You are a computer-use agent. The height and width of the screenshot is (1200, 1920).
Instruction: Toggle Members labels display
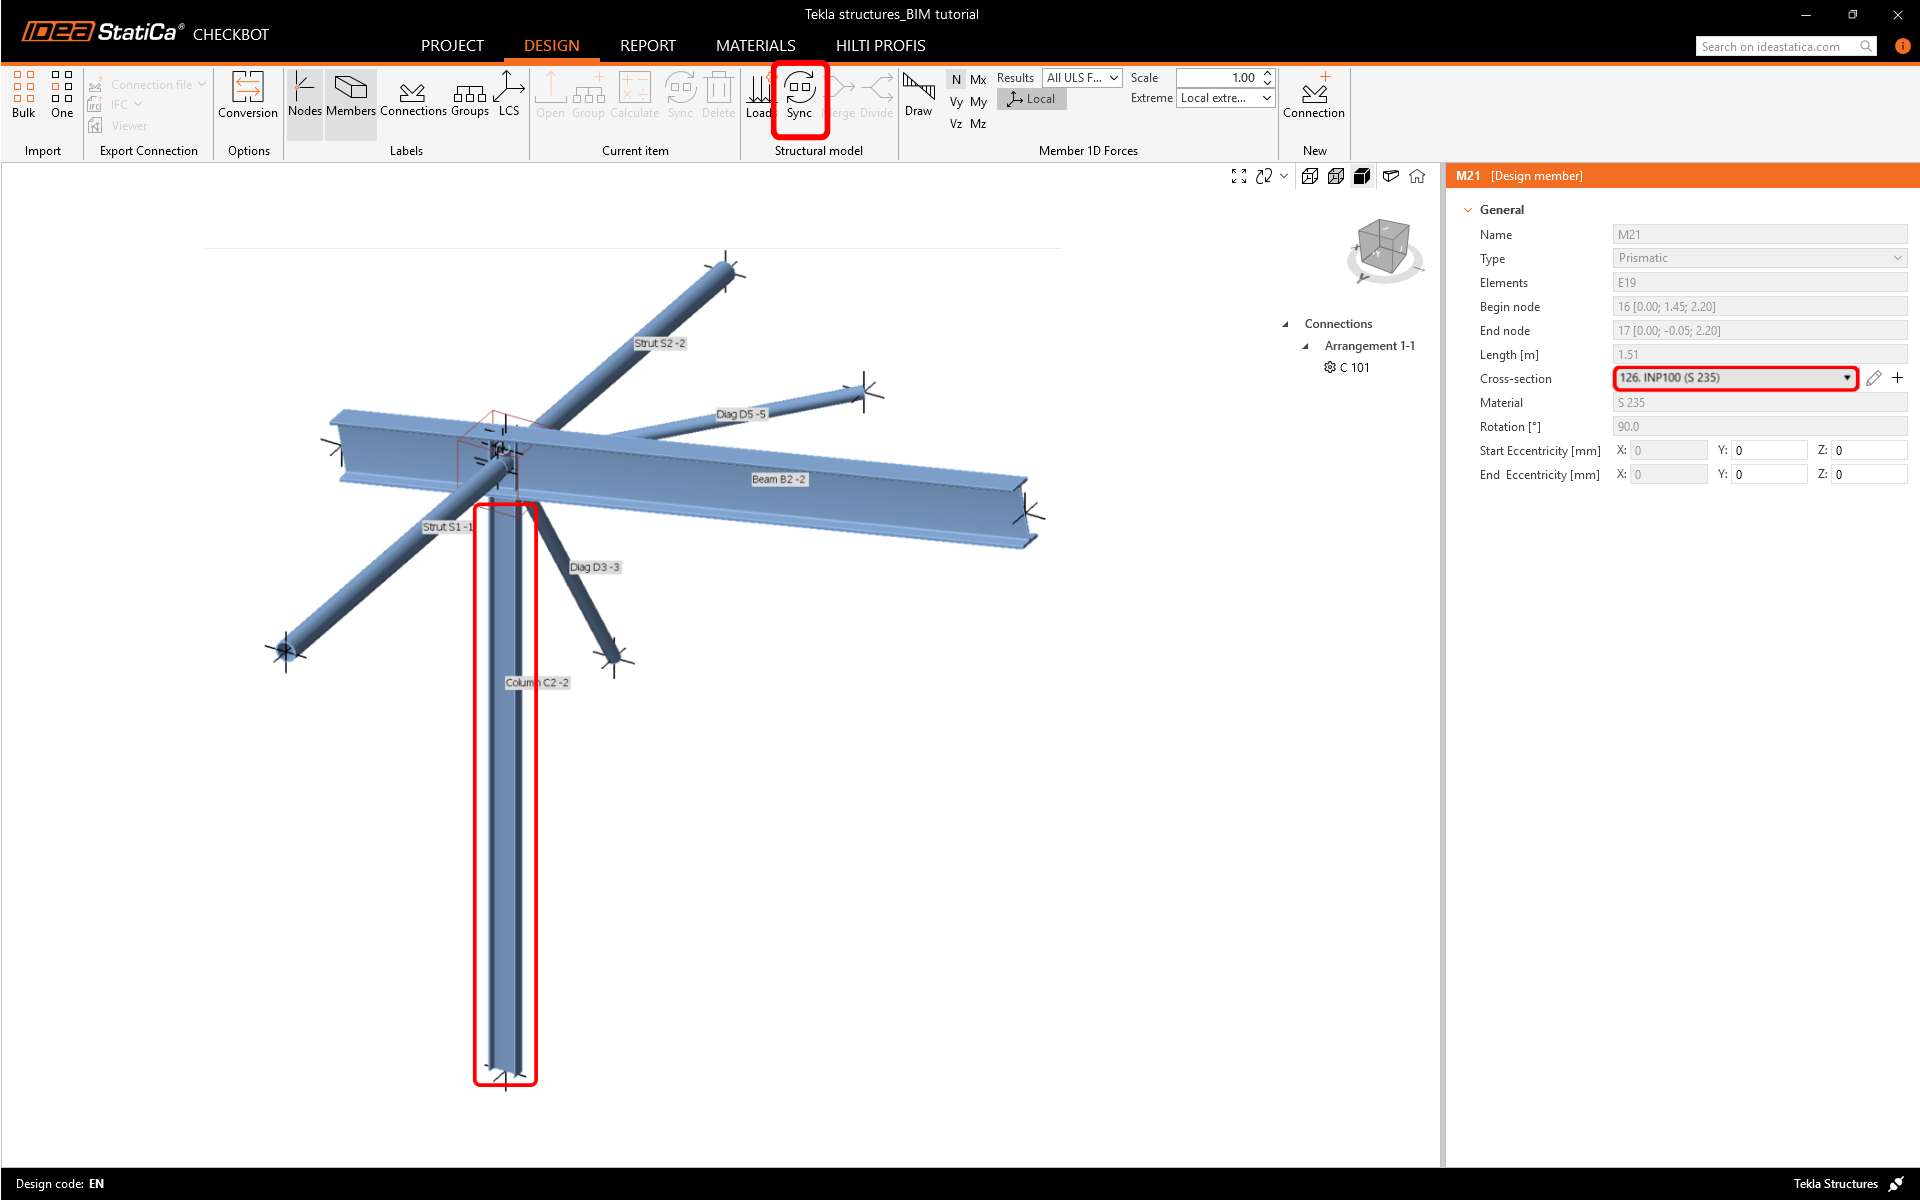(350, 95)
